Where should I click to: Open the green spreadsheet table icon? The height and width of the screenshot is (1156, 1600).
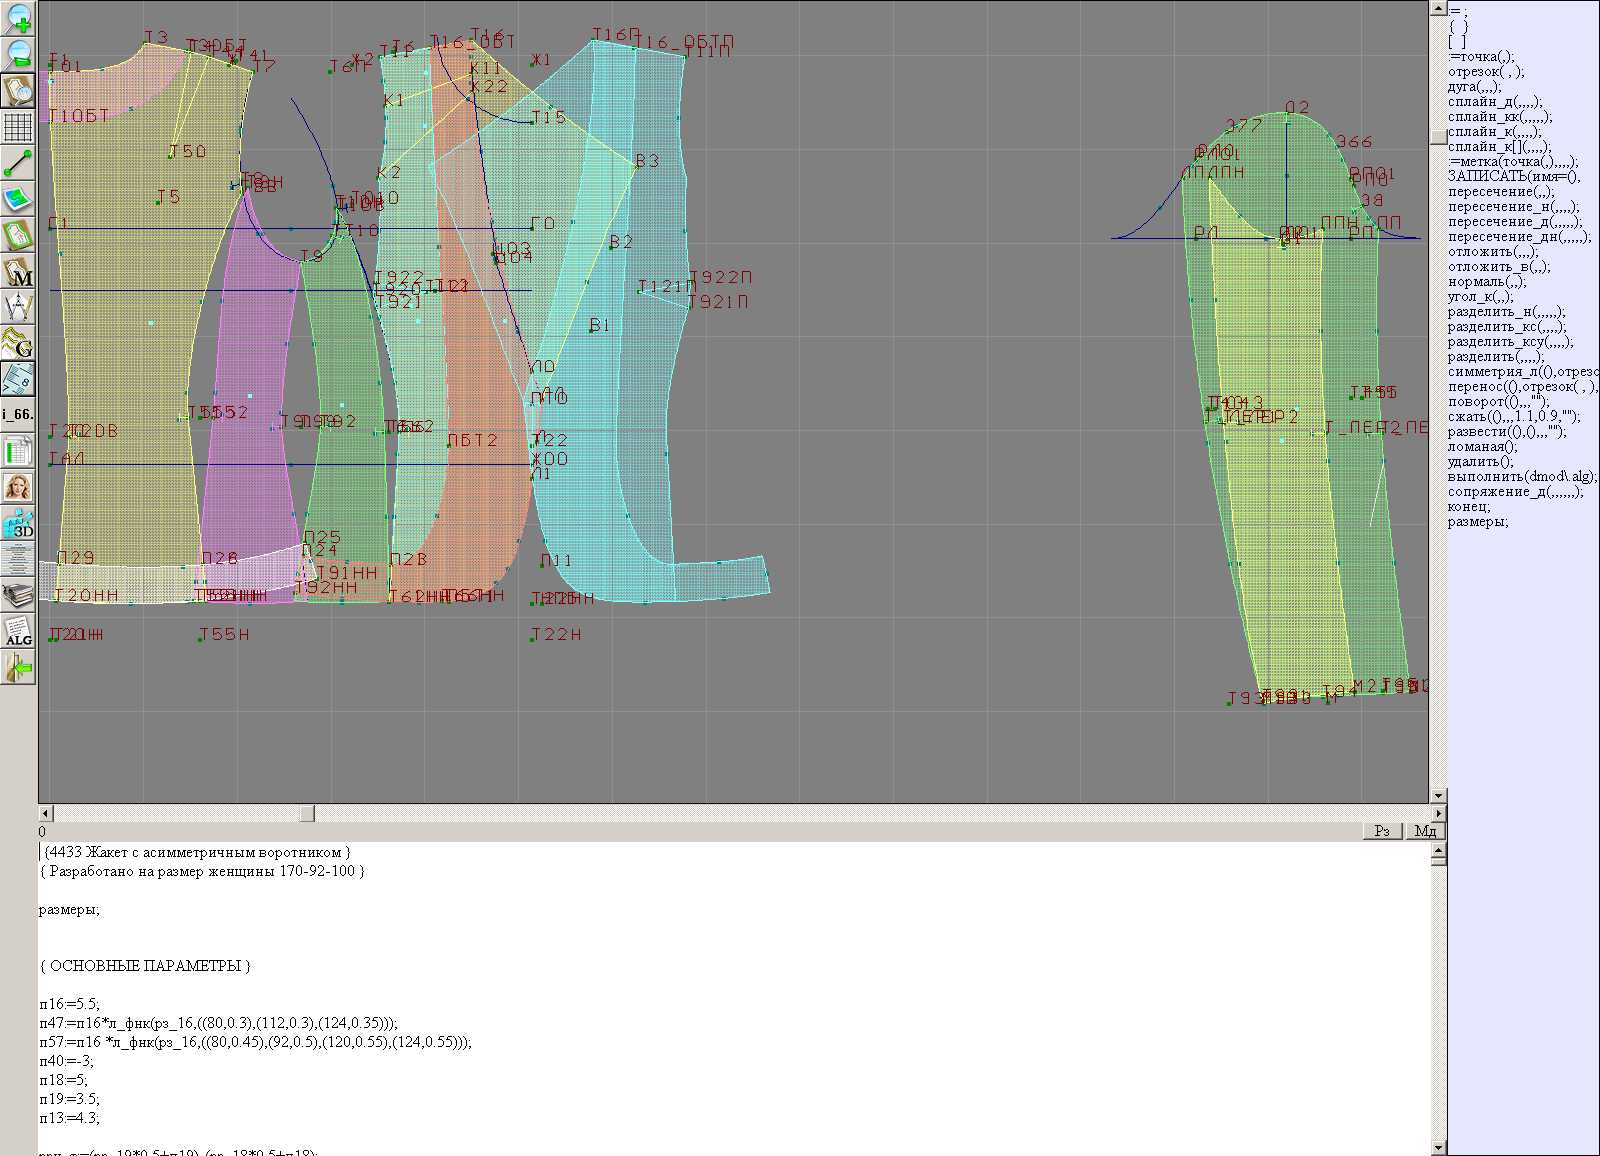[18, 451]
